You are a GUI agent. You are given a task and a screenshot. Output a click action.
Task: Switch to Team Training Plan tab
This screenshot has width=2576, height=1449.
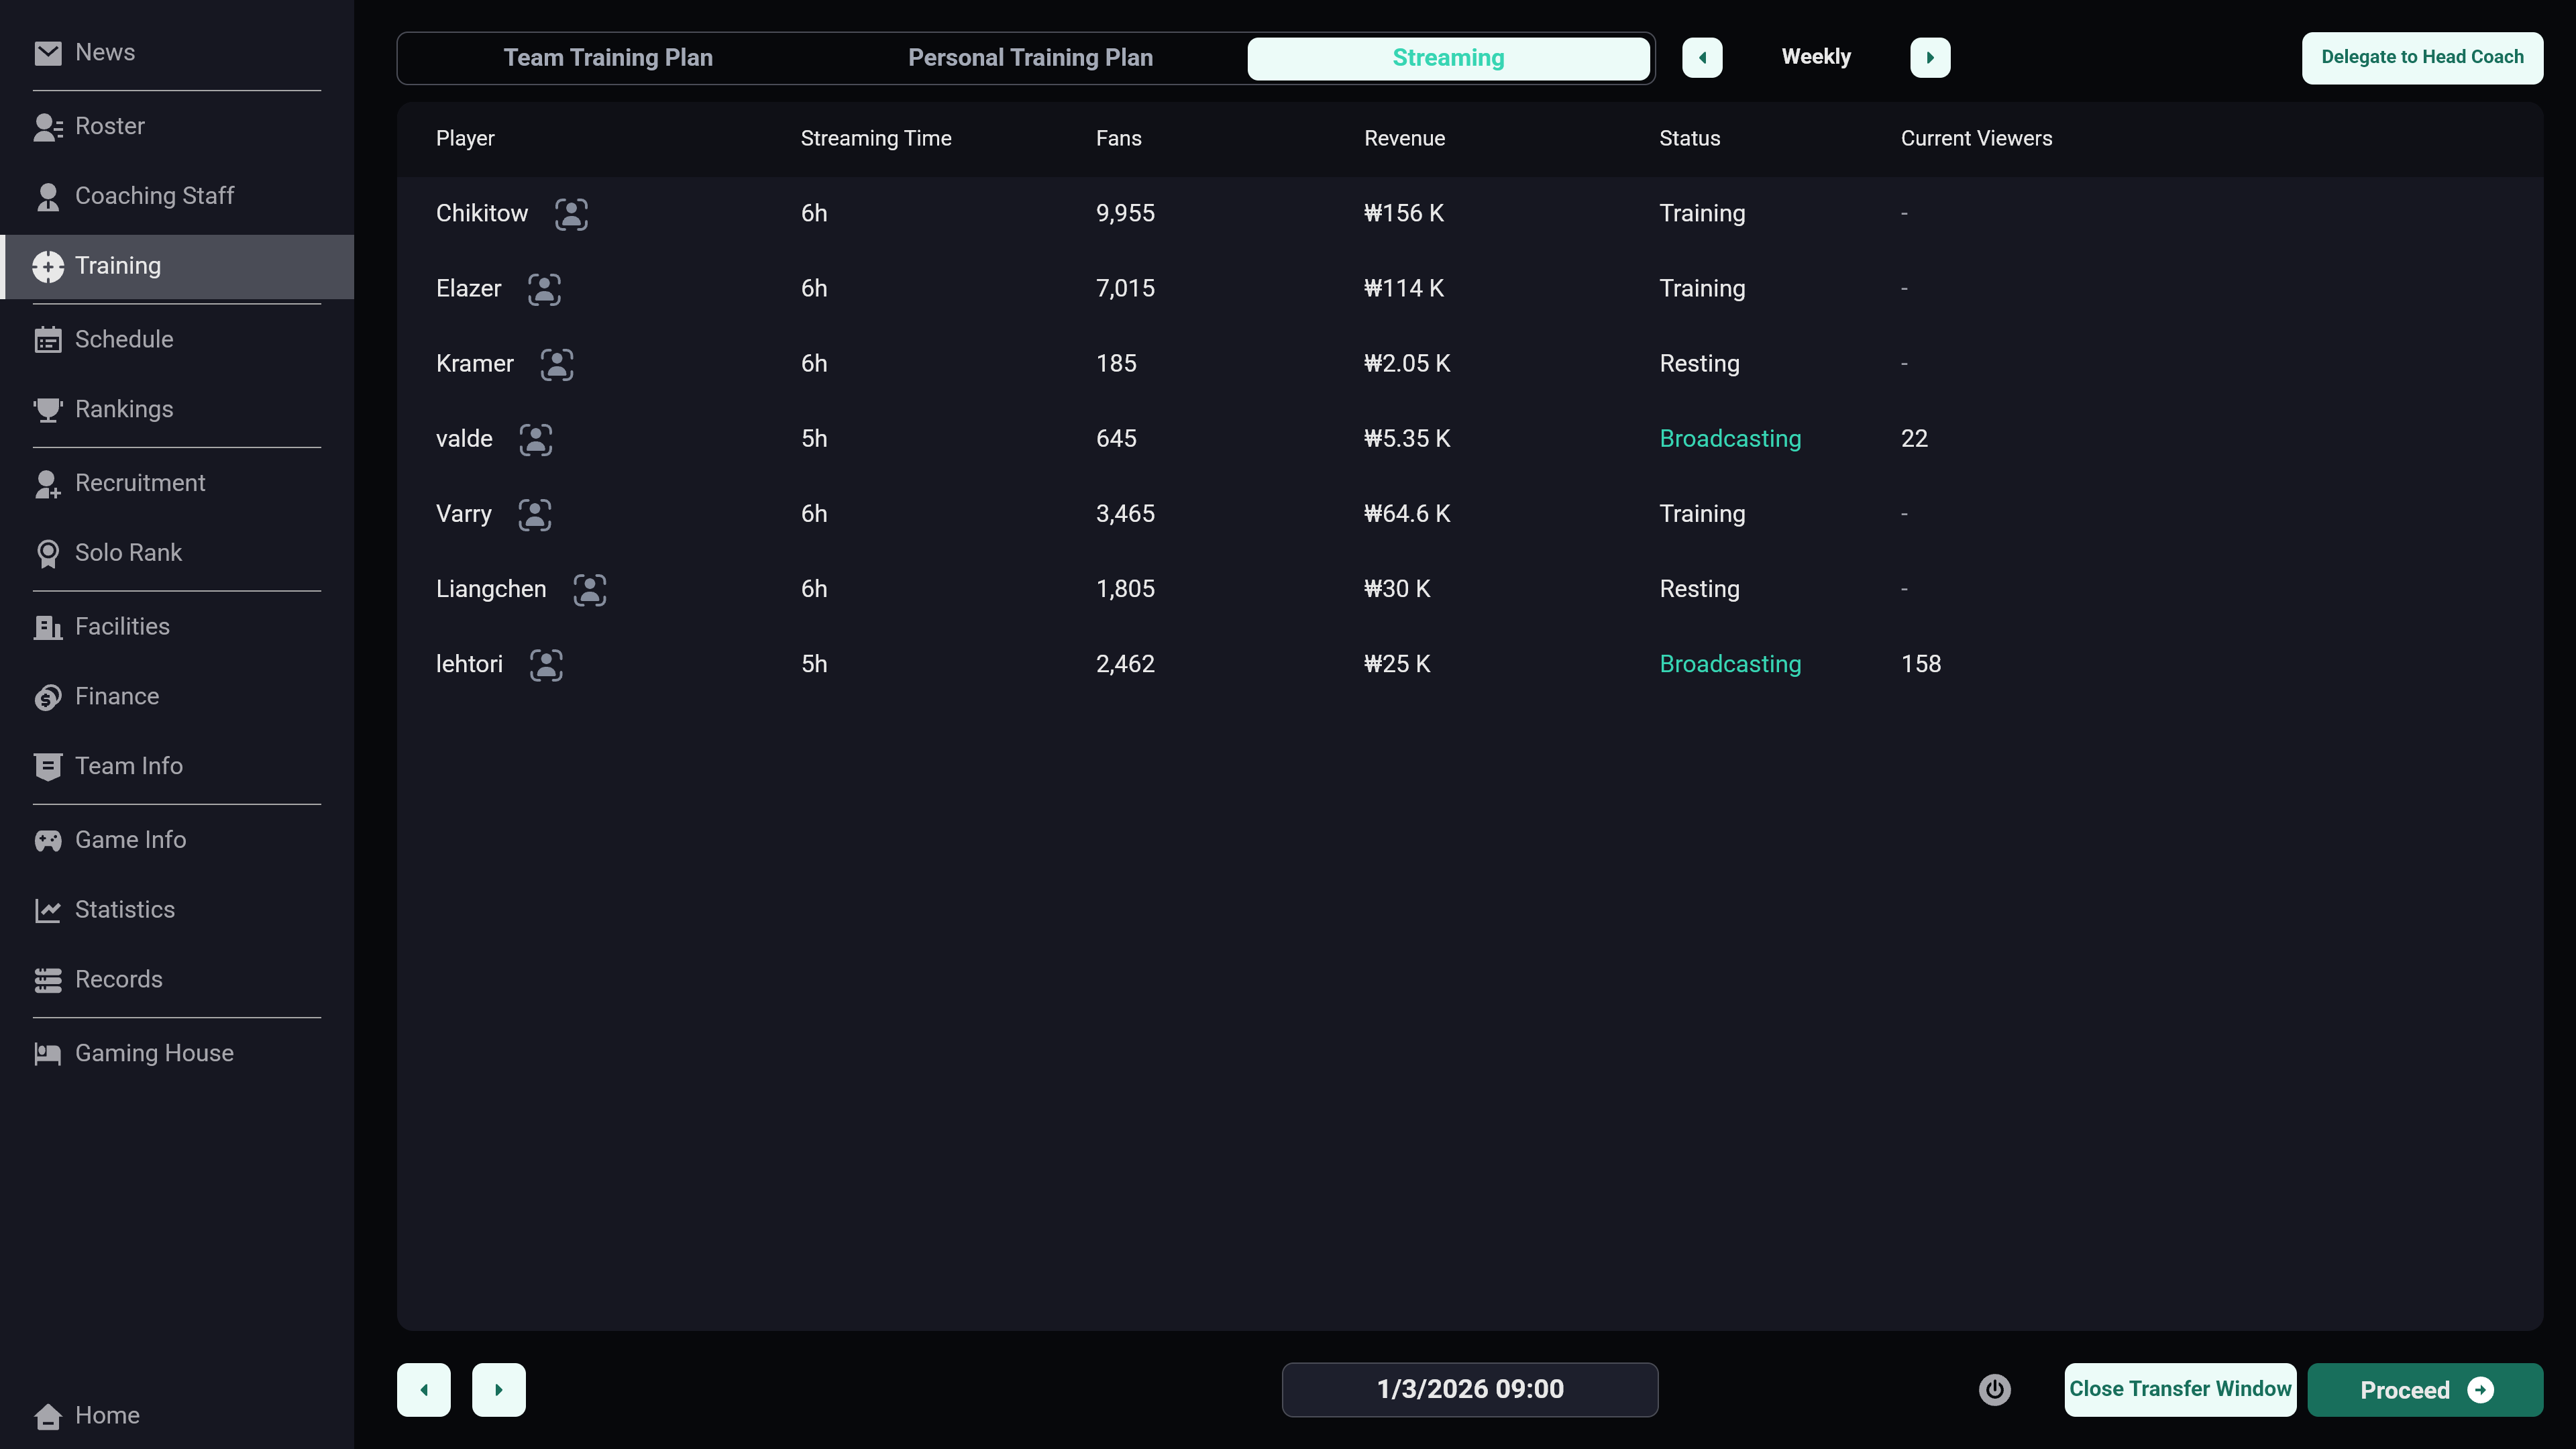pyautogui.click(x=608, y=58)
